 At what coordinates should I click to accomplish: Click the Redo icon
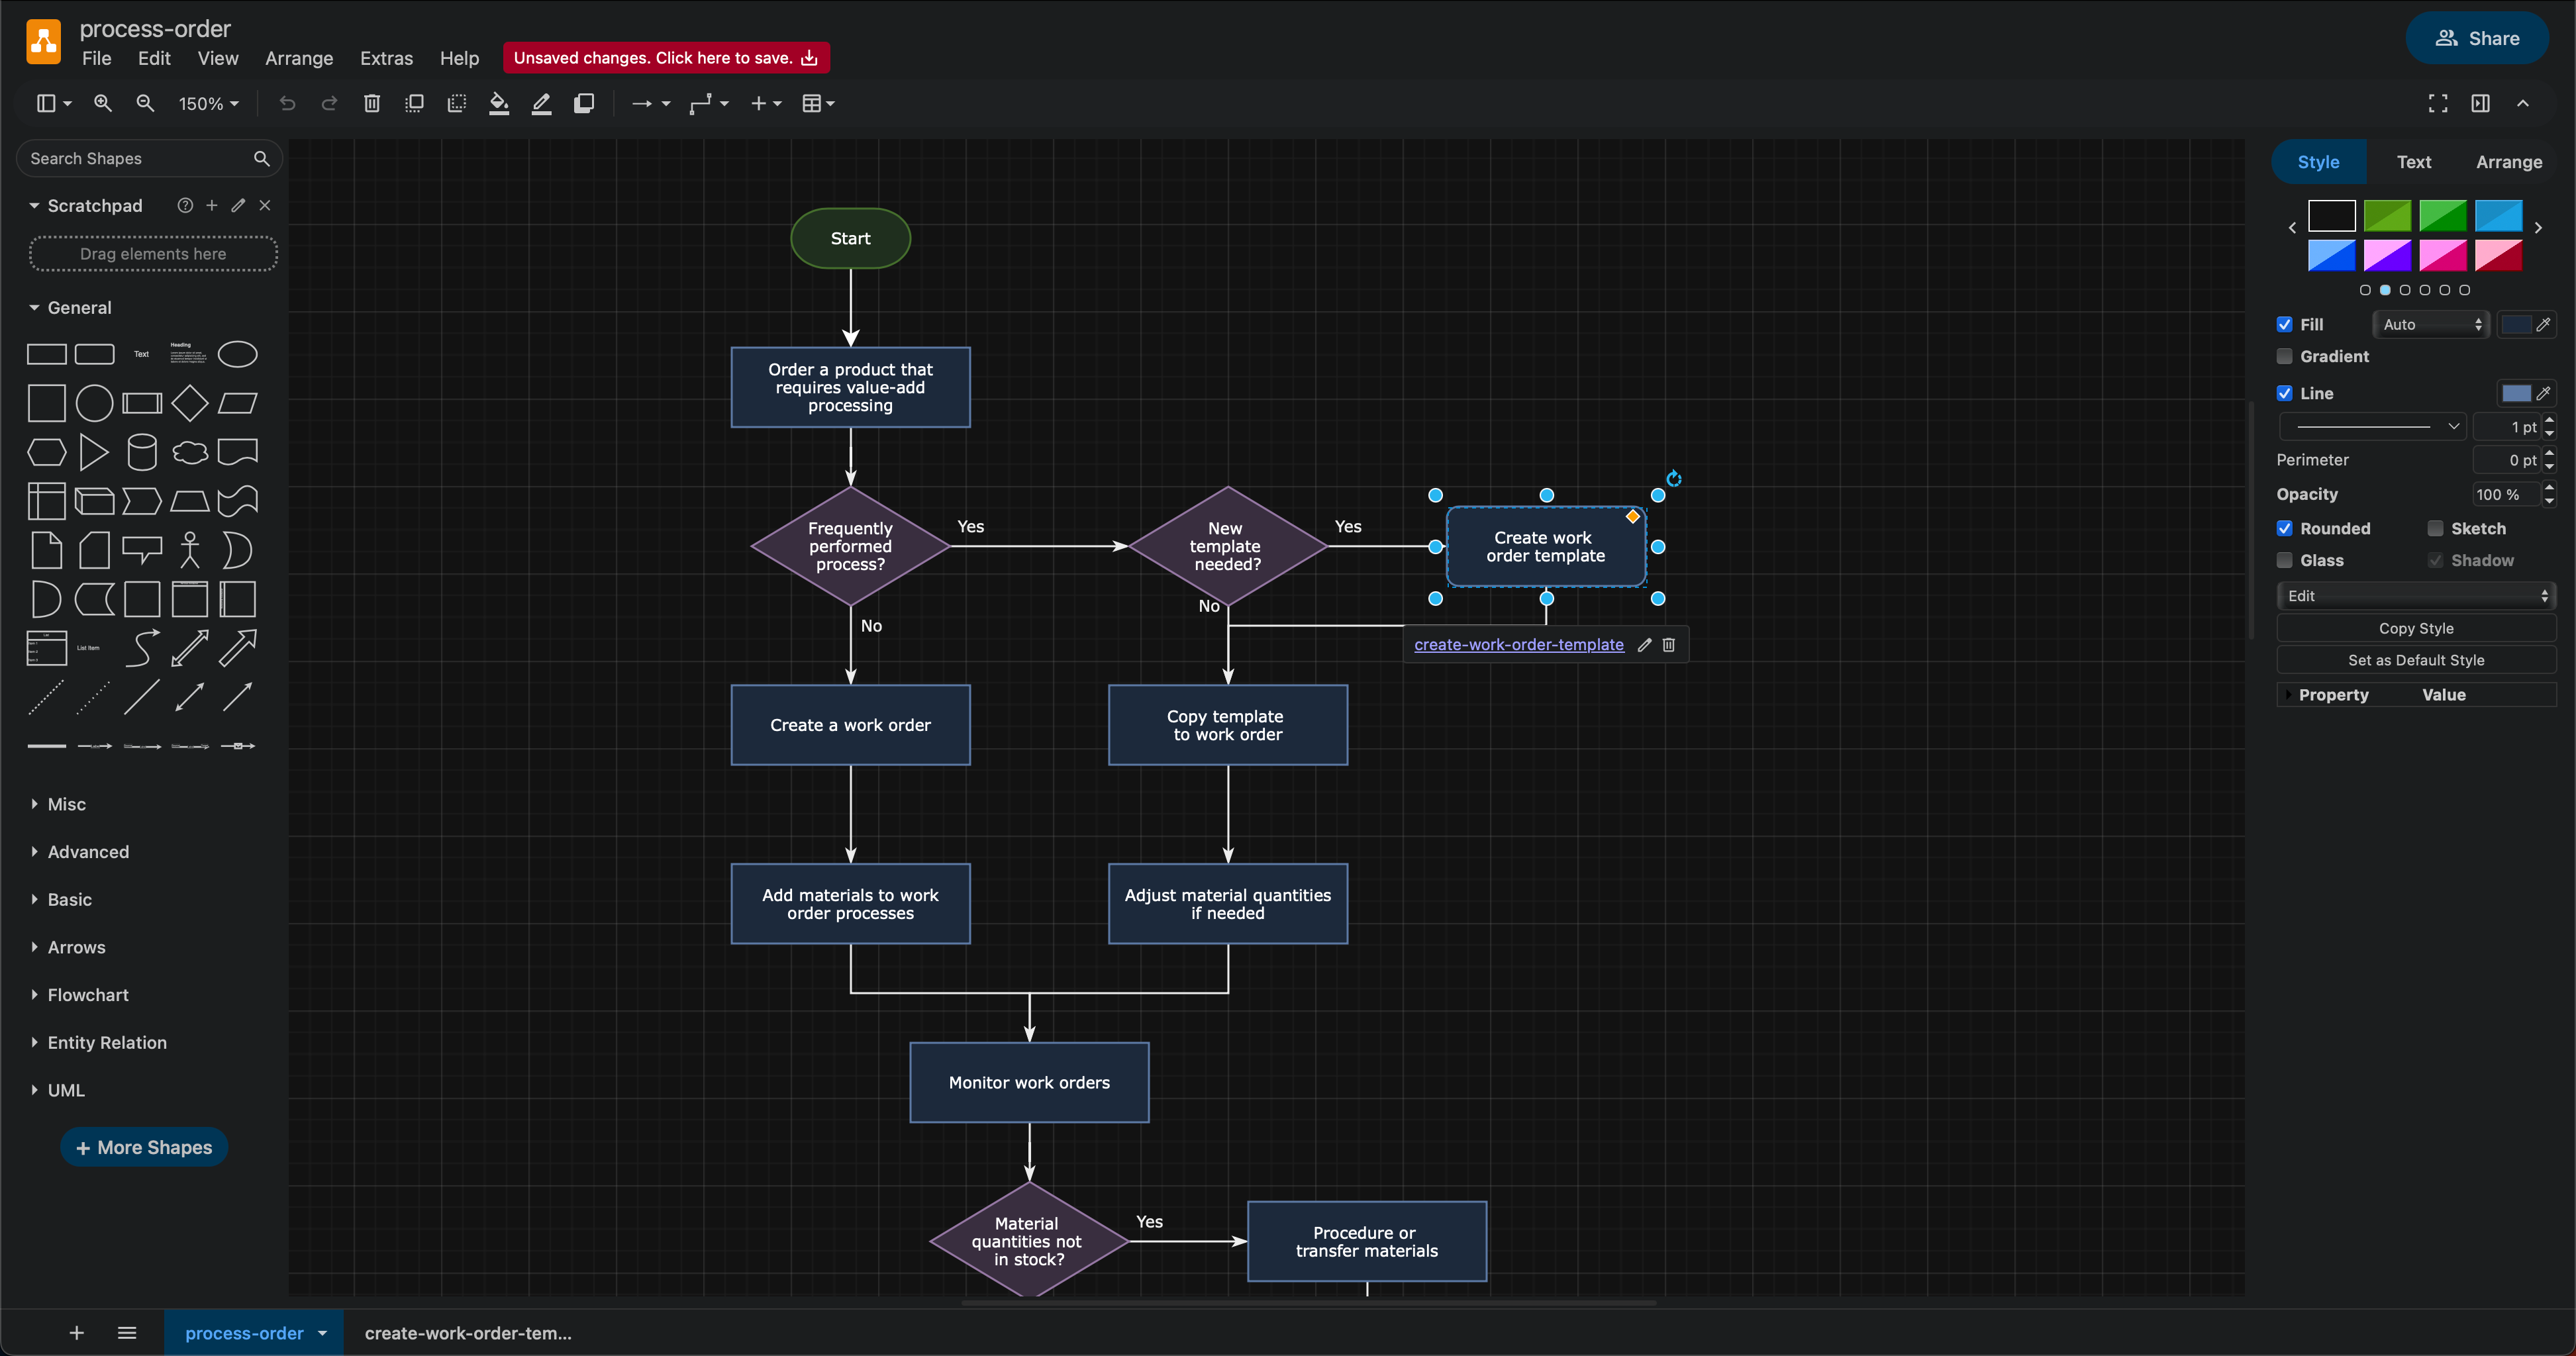click(329, 103)
